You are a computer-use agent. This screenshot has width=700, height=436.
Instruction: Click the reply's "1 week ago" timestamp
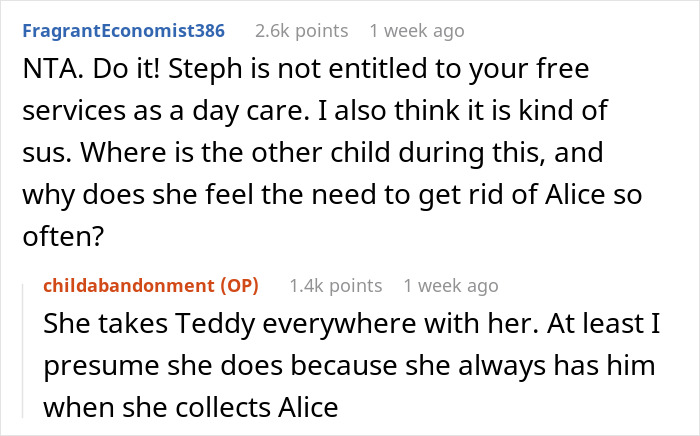click(x=453, y=286)
